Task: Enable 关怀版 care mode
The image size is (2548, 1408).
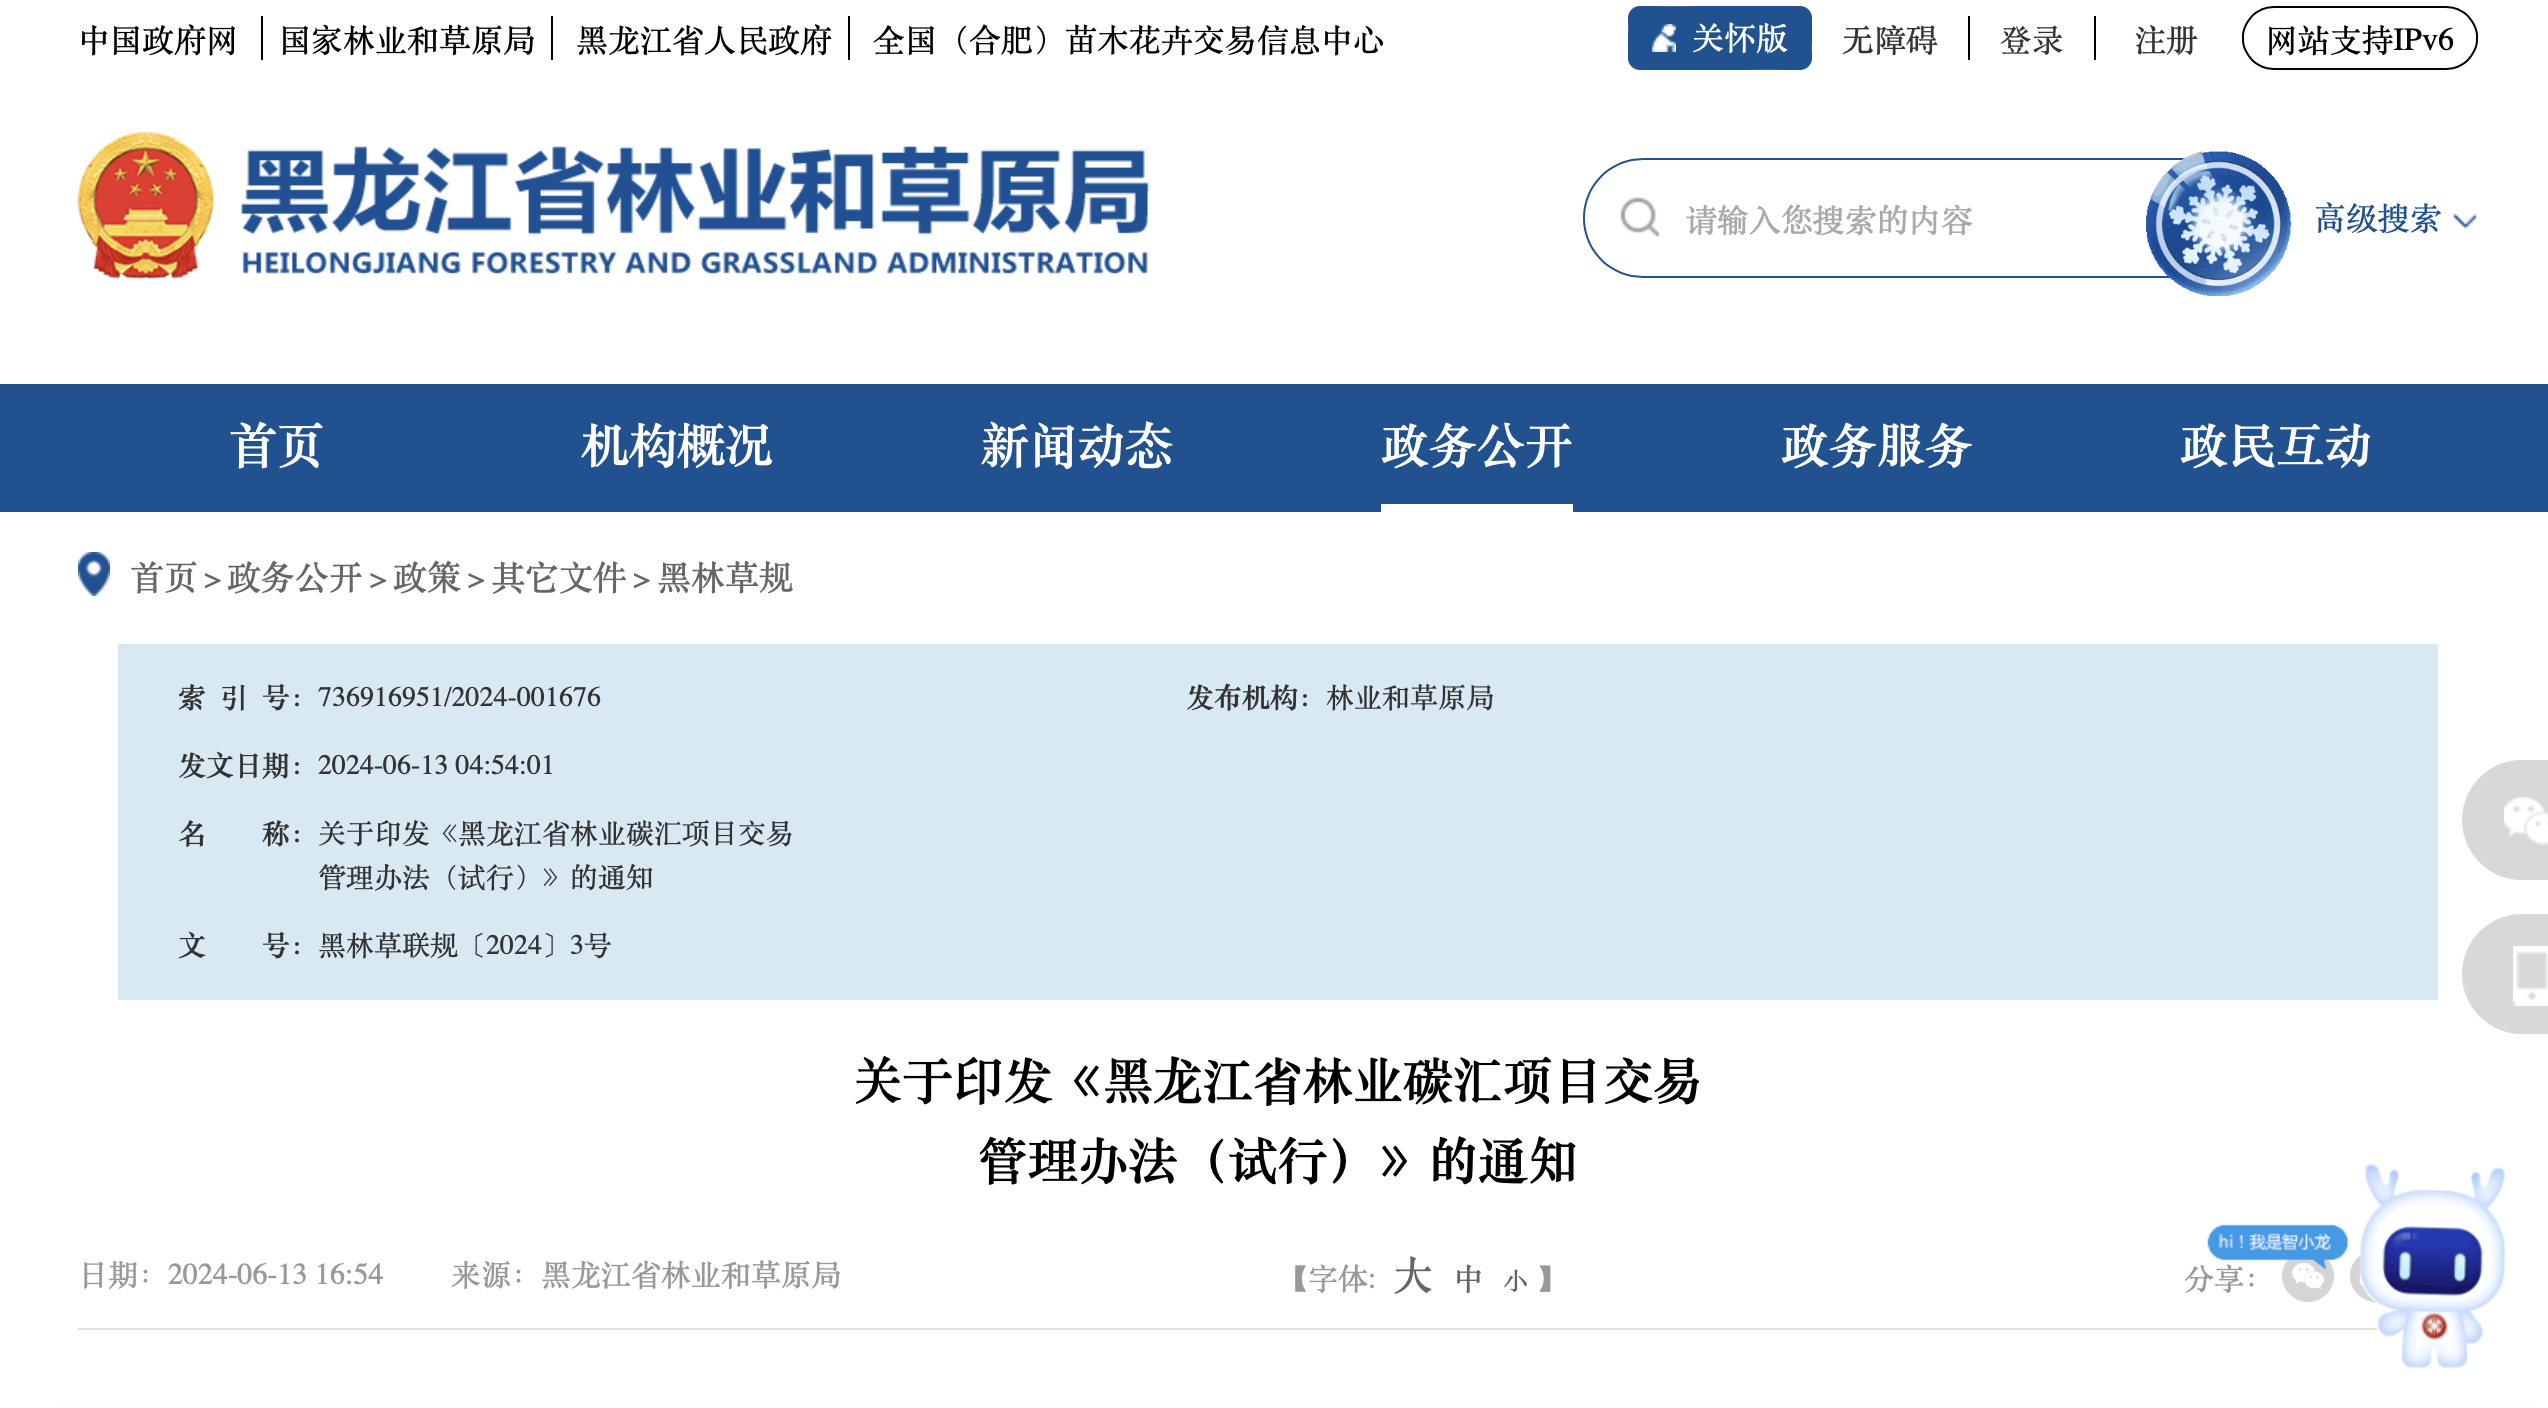Action: [x=1719, y=39]
